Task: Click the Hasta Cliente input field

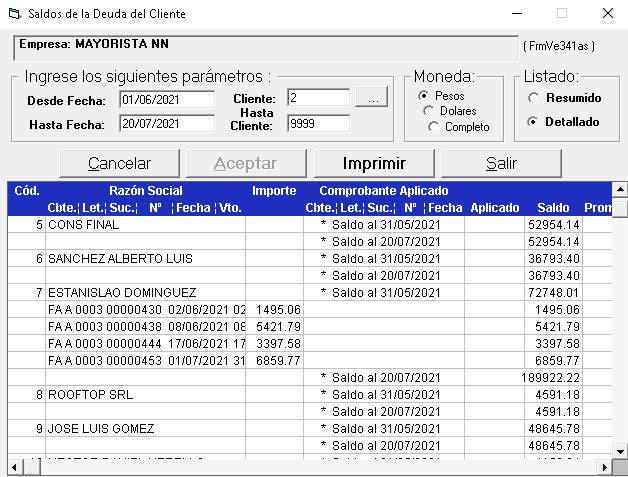Action: [x=317, y=124]
